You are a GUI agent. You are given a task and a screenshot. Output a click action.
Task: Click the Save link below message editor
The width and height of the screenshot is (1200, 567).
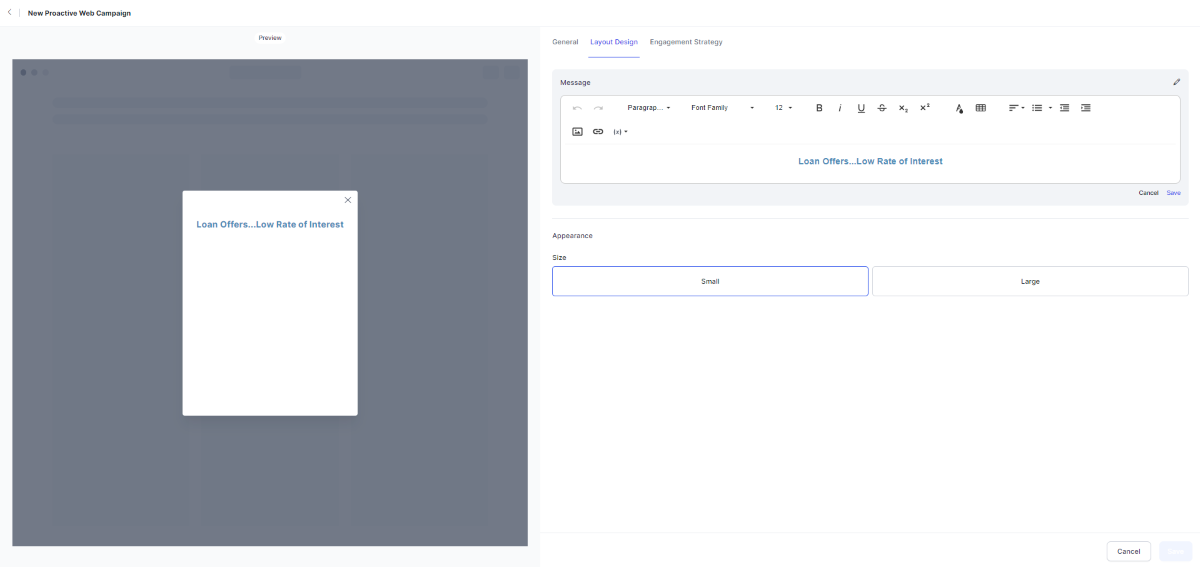1173,193
